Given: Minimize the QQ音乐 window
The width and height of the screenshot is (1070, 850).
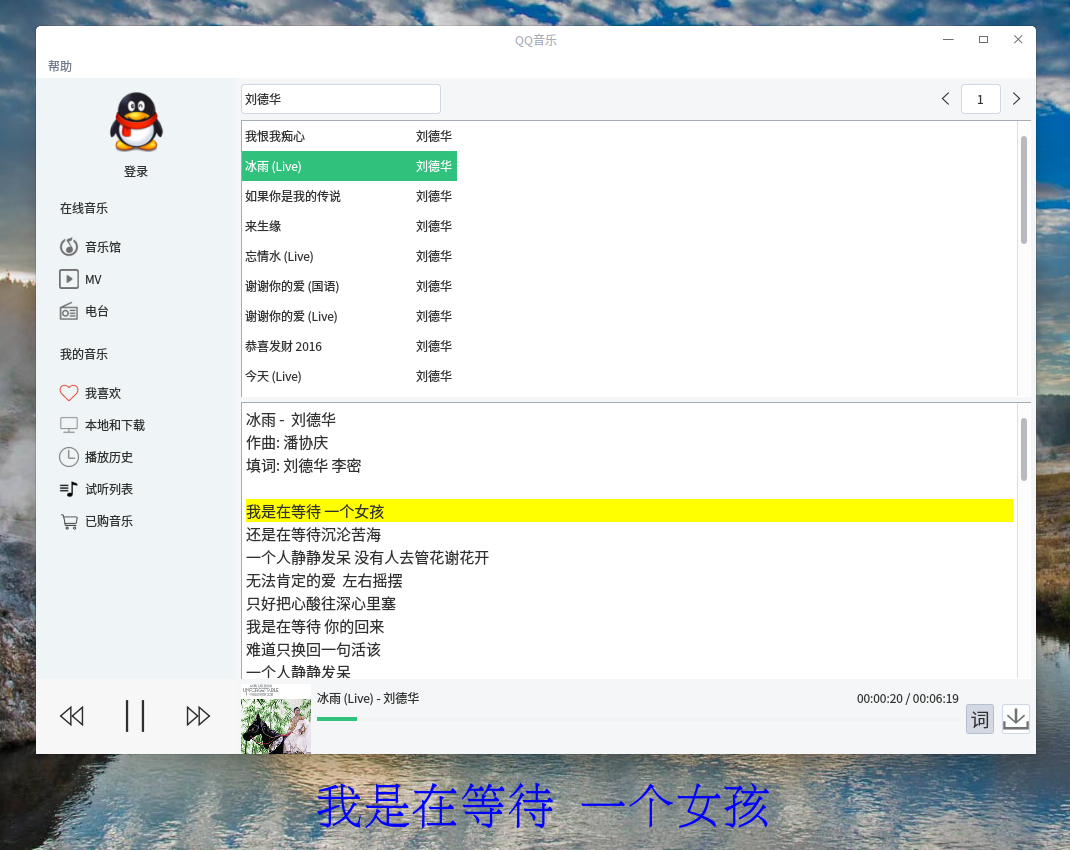Looking at the screenshot, I should [948, 40].
